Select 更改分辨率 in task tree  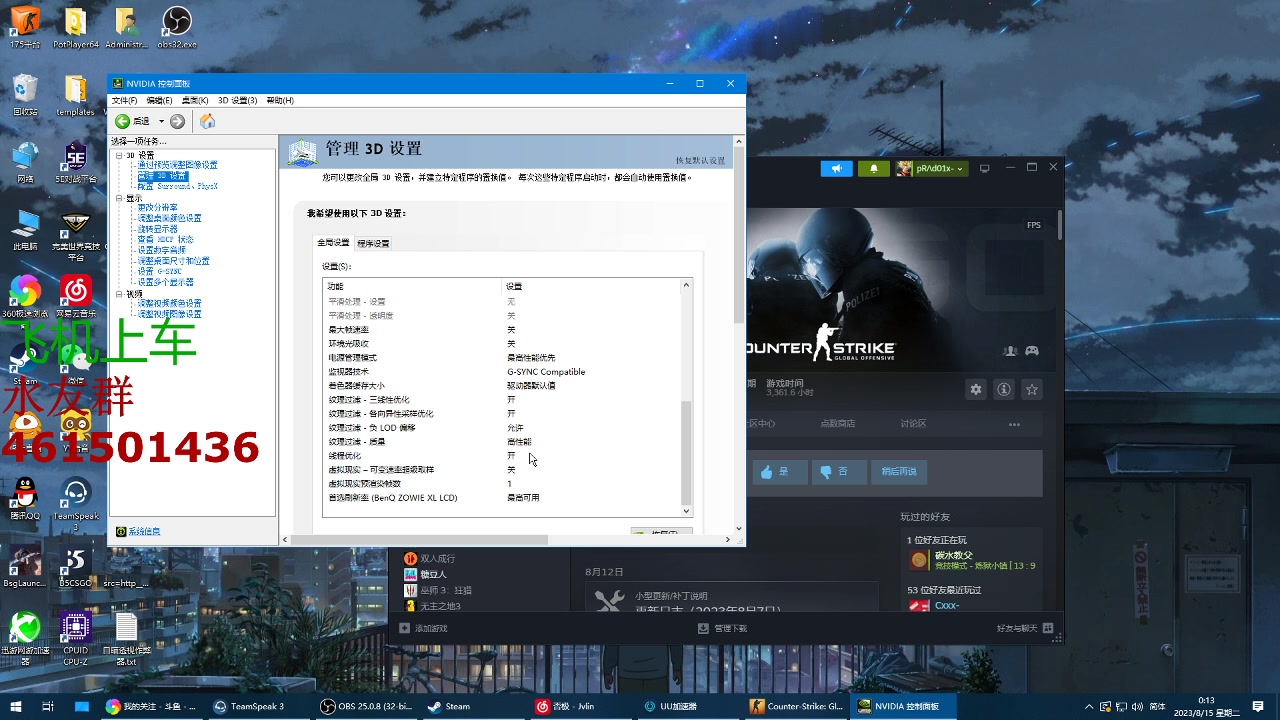tap(158, 207)
